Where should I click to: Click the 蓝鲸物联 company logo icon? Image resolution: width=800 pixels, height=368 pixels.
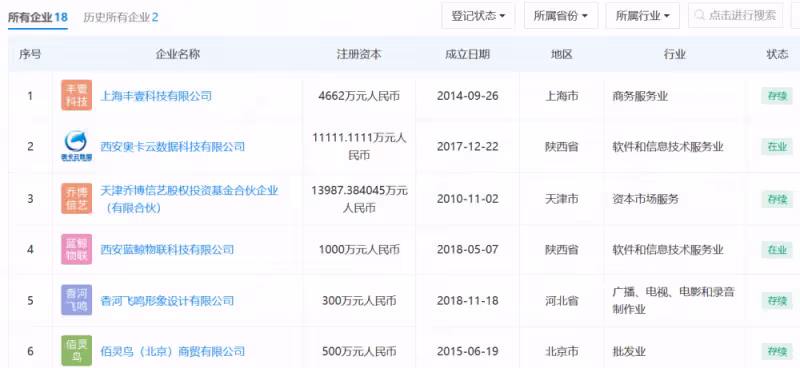[77, 249]
